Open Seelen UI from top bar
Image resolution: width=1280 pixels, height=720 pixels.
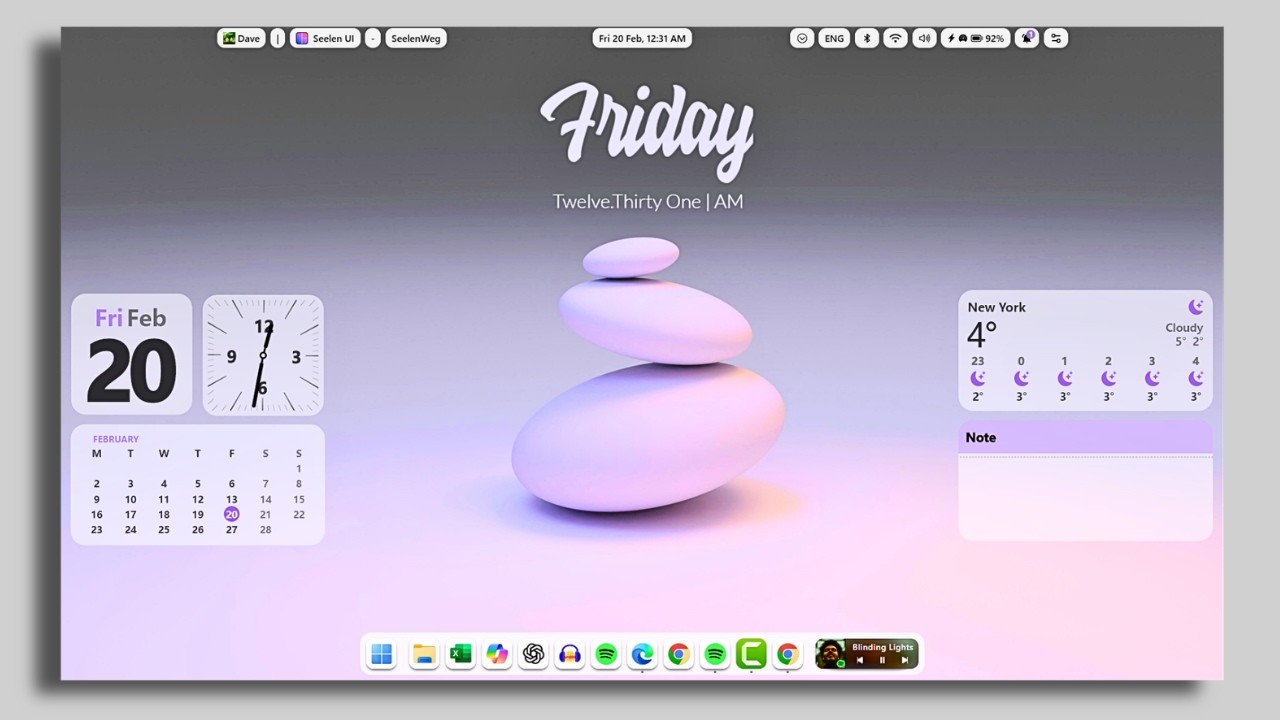click(x=325, y=39)
